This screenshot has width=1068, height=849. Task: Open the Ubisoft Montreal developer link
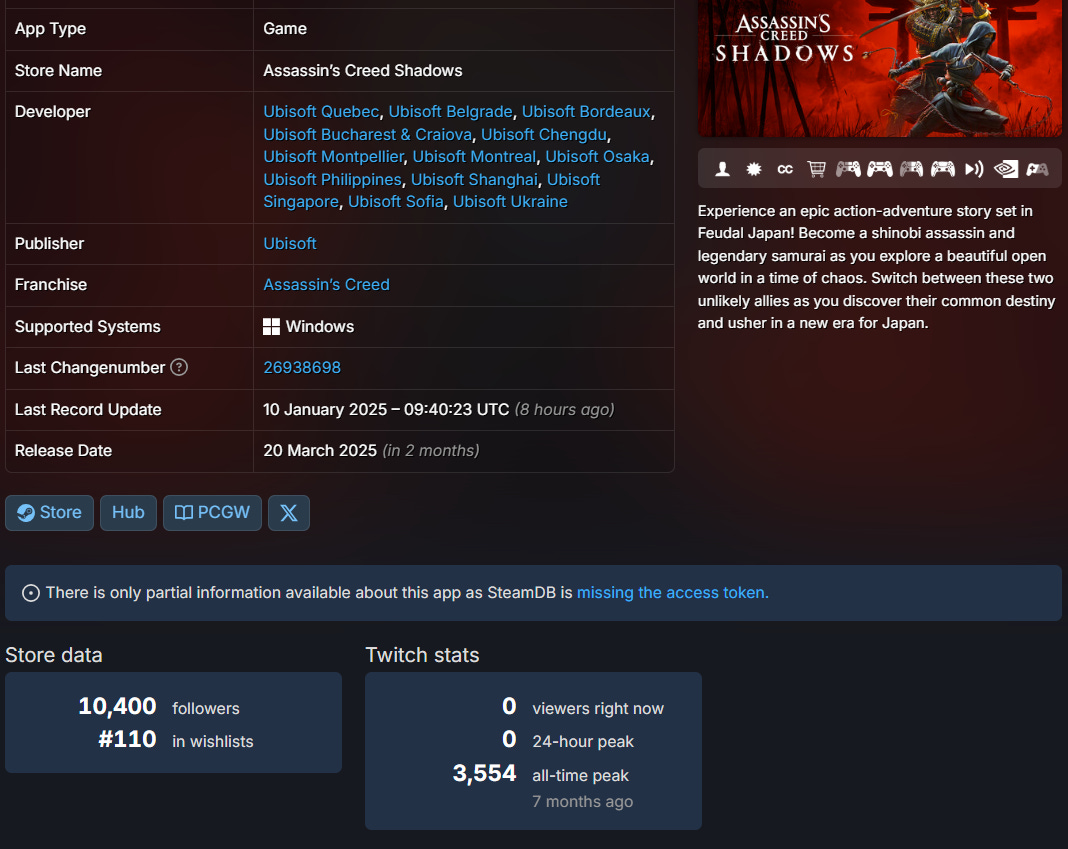(x=474, y=157)
